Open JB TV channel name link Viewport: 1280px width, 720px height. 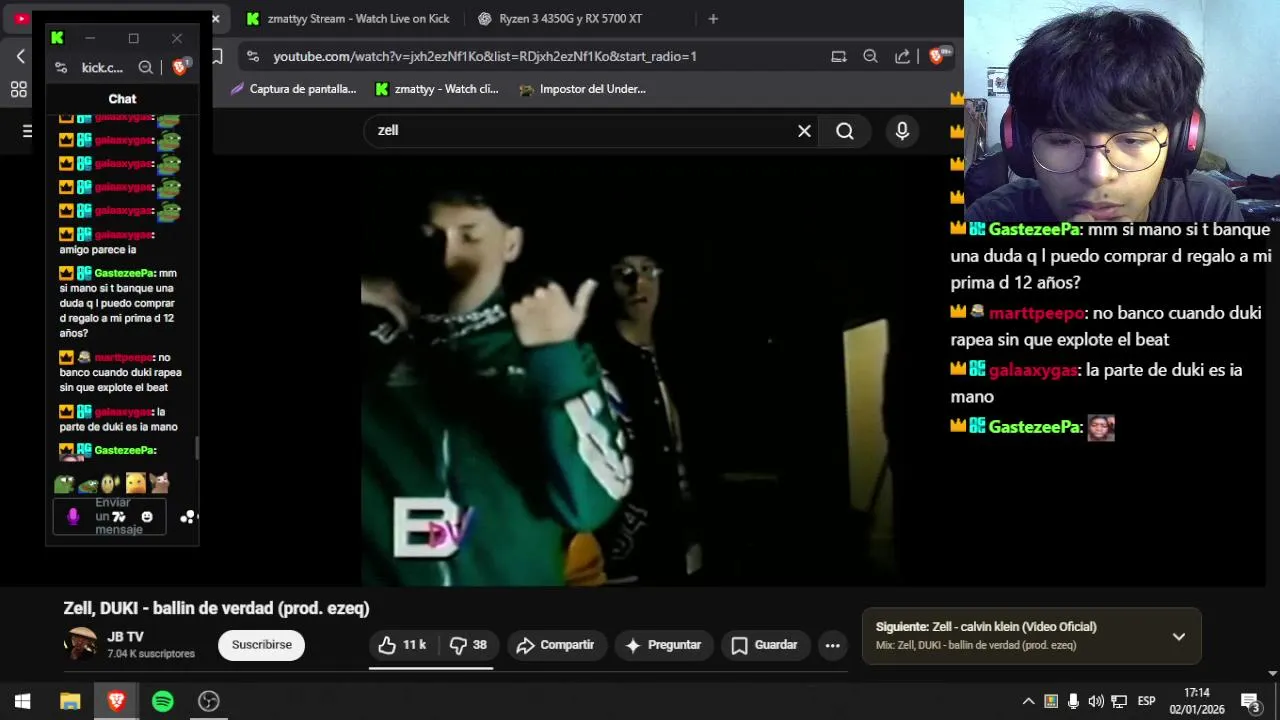point(125,637)
